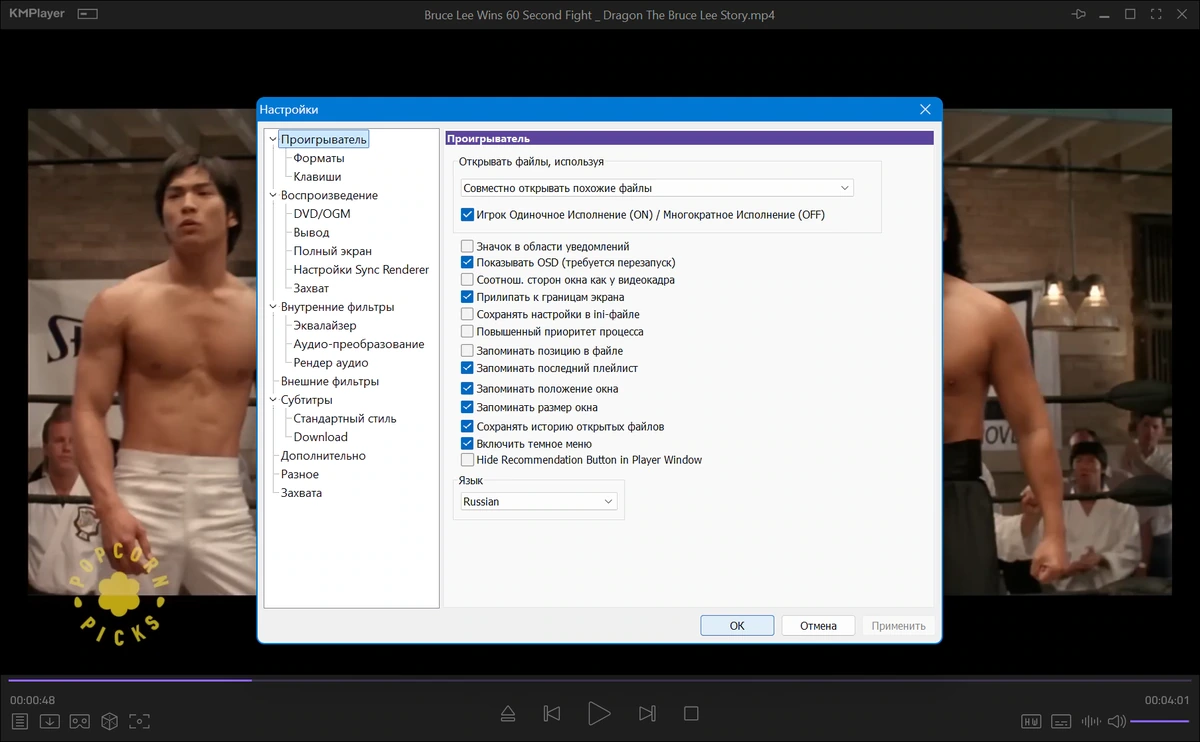Toggle HW hardware acceleration icon
Viewport: 1200px width, 742px height.
(1031, 721)
